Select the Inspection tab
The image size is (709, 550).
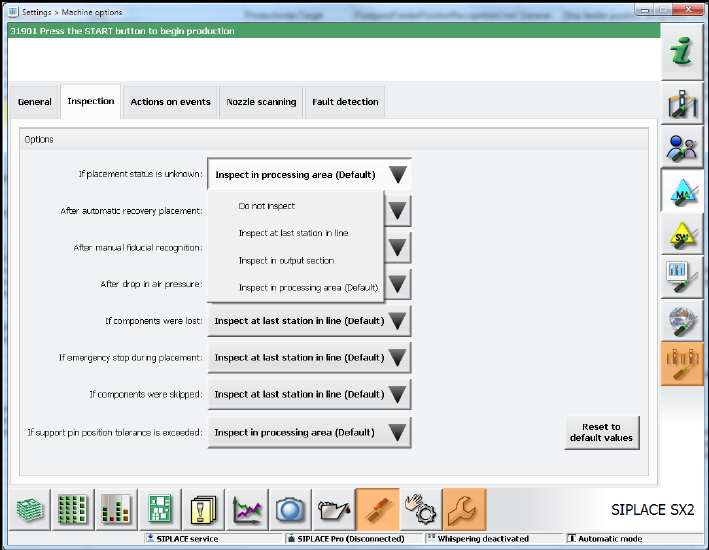pyautogui.click(x=90, y=101)
